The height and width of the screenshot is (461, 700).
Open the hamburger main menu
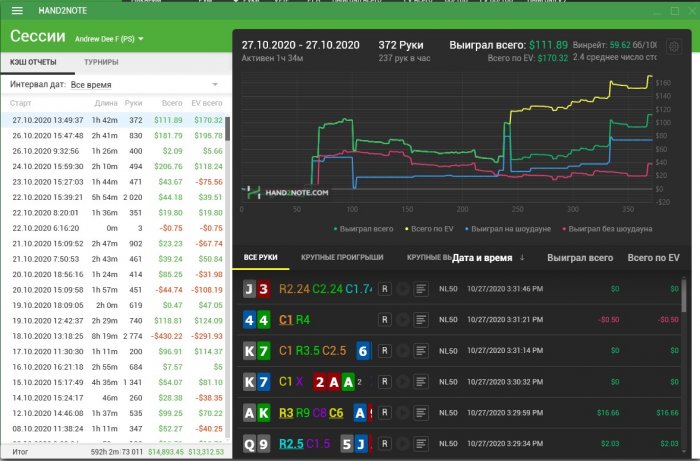[x=17, y=10]
